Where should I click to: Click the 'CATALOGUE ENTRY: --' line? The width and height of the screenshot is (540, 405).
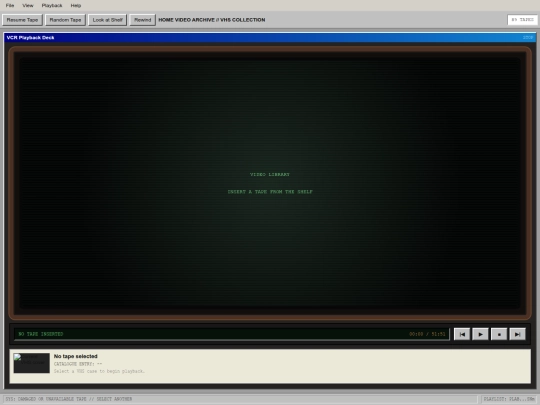tap(78, 364)
